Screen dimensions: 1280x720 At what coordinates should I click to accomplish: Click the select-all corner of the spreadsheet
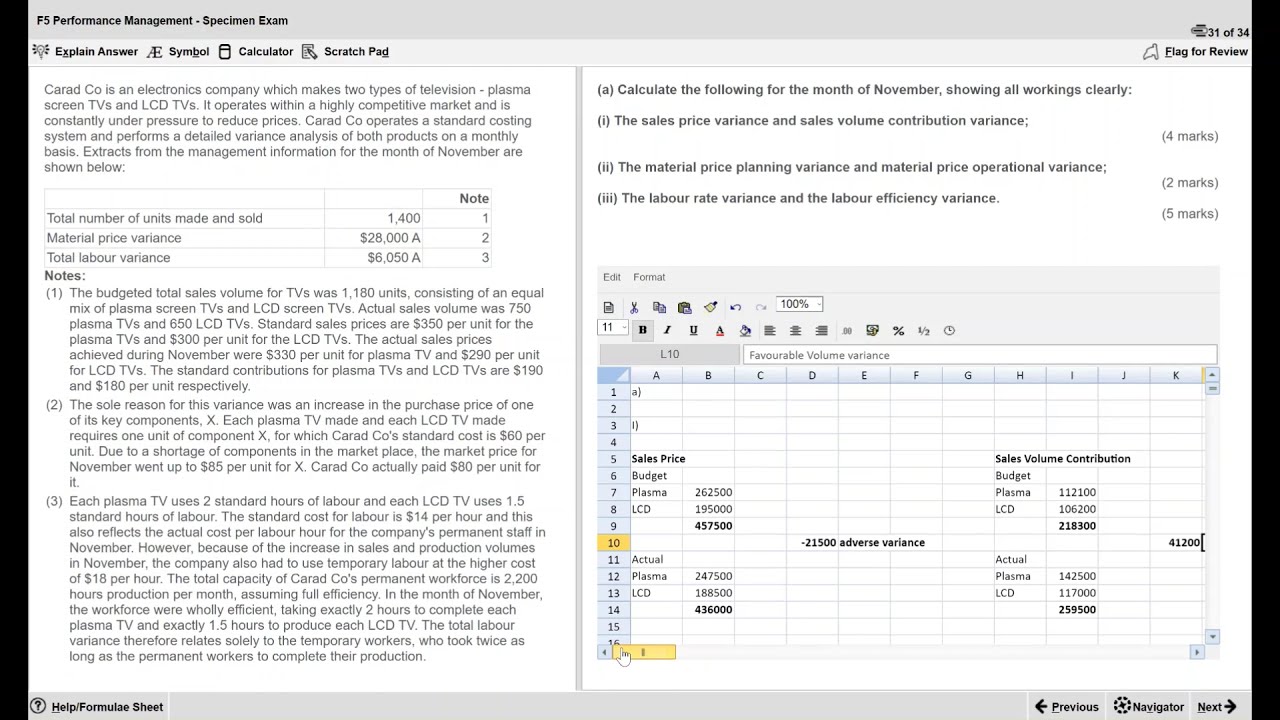coord(613,375)
